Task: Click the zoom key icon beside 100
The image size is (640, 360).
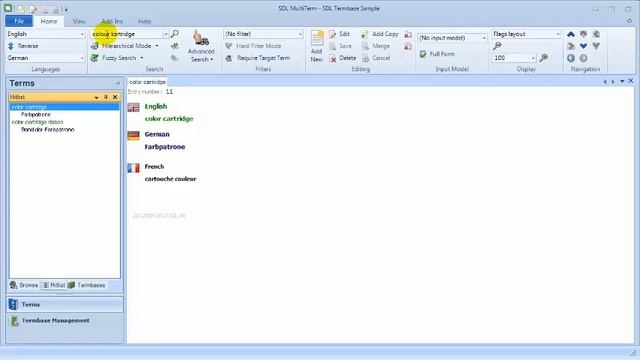Action: coord(544,58)
